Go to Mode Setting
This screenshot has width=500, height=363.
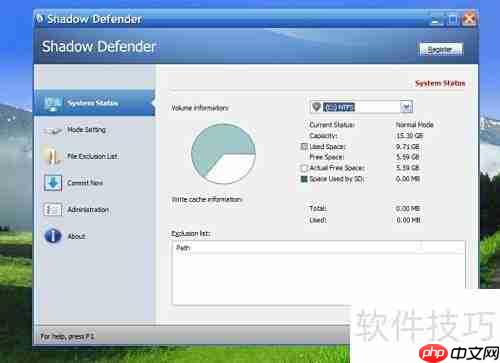pyautogui.click(x=86, y=130)
